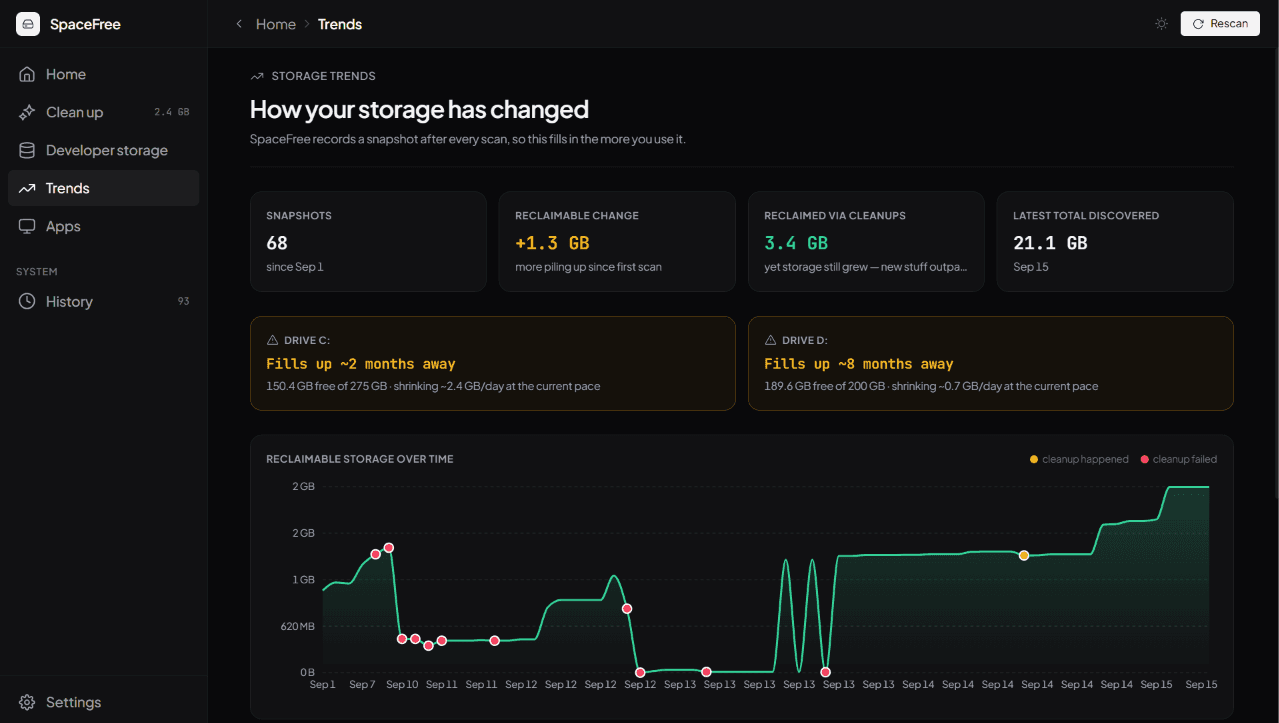This screenshot has width=1279, height=723.
Task: Toggle the light/dark theme sun icon
Action: [x=1161, y=24]
